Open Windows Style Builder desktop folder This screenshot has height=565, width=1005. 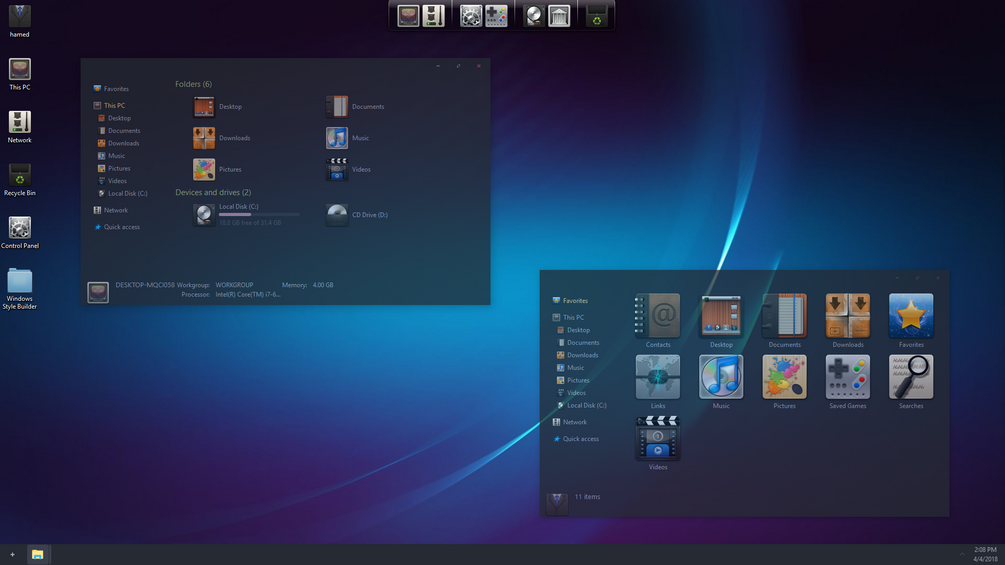pyautogui.click(x=20, y=289)
